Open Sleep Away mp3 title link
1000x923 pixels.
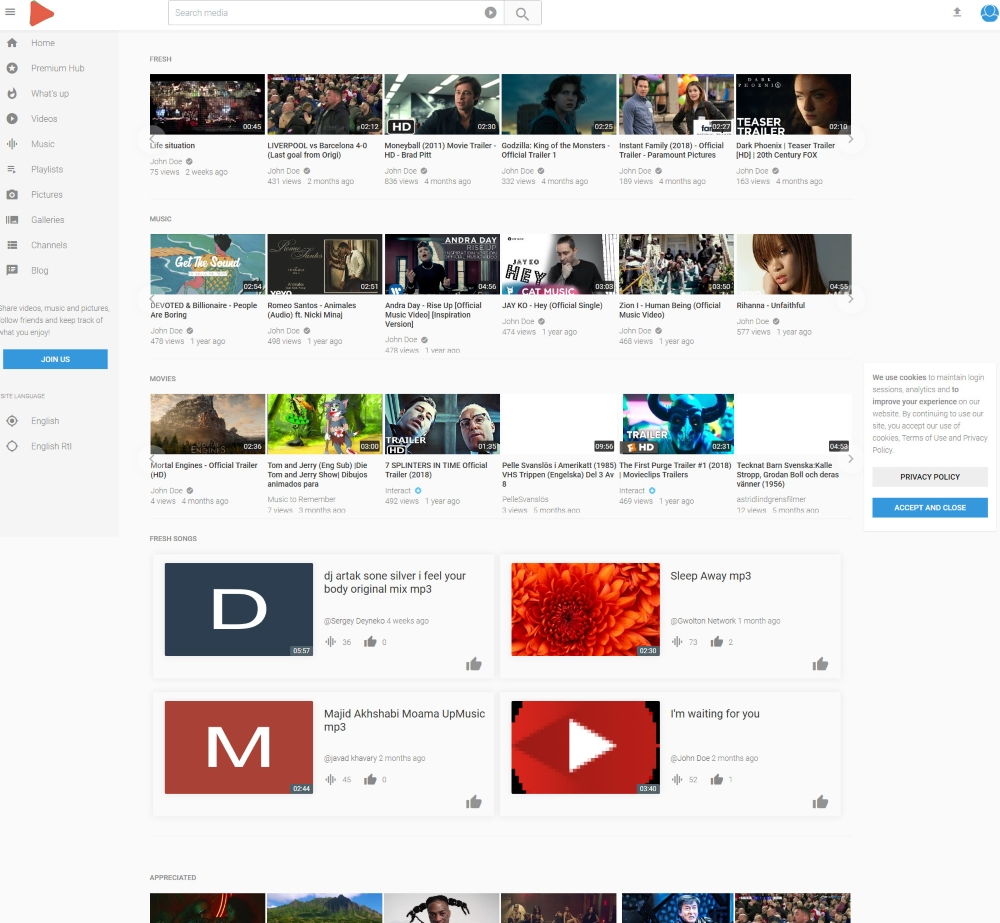[710, 576]
